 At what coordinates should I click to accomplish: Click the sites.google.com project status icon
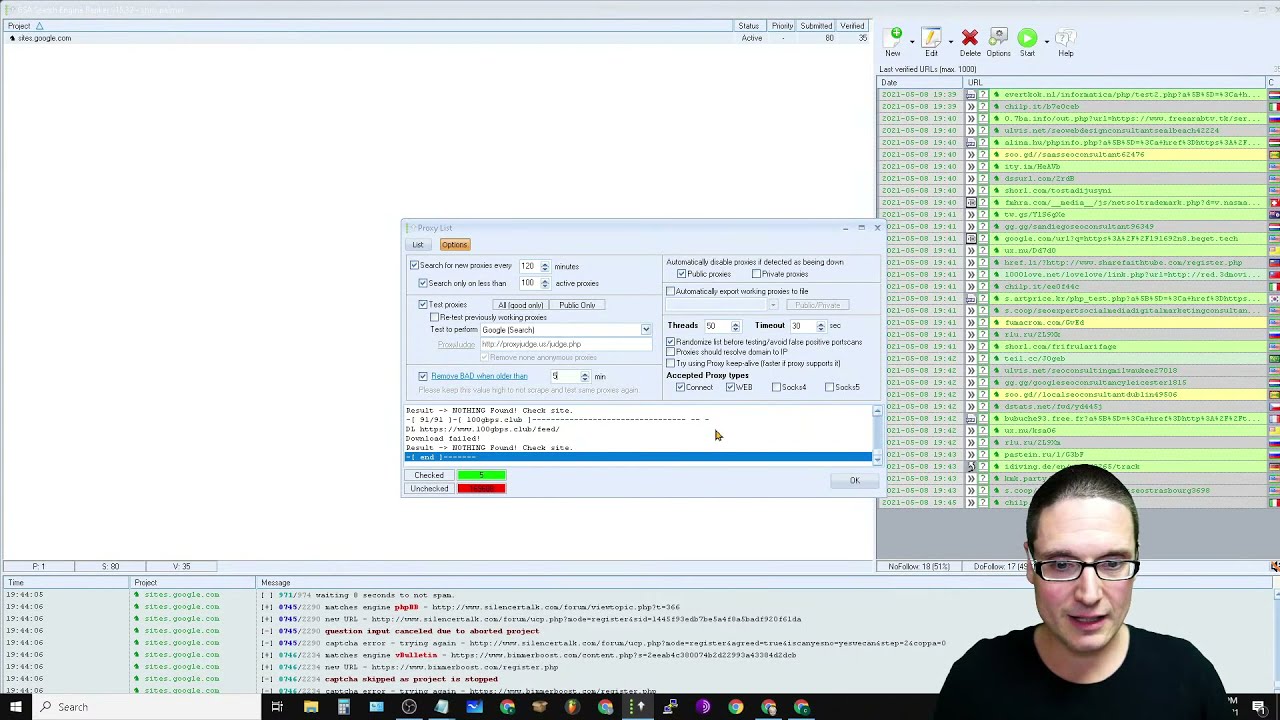point(12,38)
